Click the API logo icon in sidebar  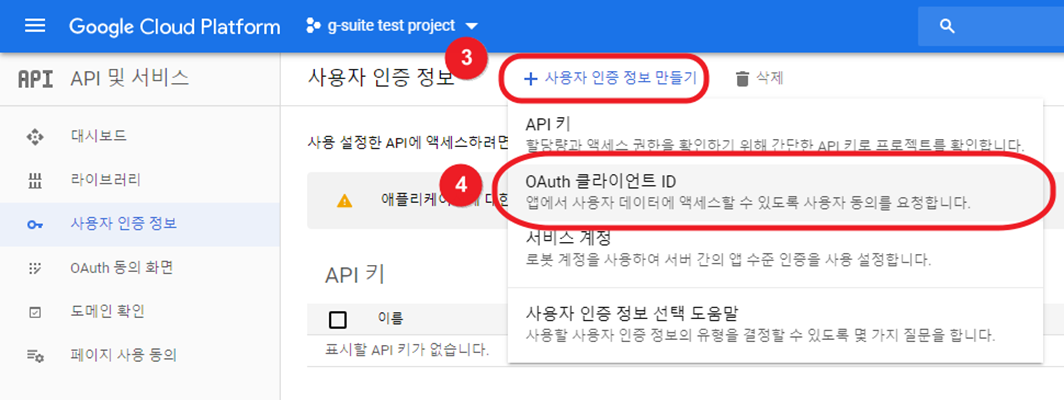pos(35,79)
